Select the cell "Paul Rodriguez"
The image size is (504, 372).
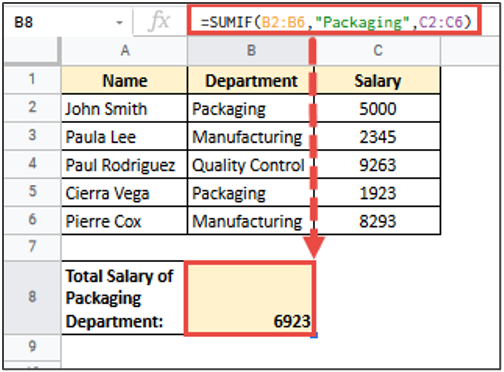pyautogui.click(x=125, y=164)
